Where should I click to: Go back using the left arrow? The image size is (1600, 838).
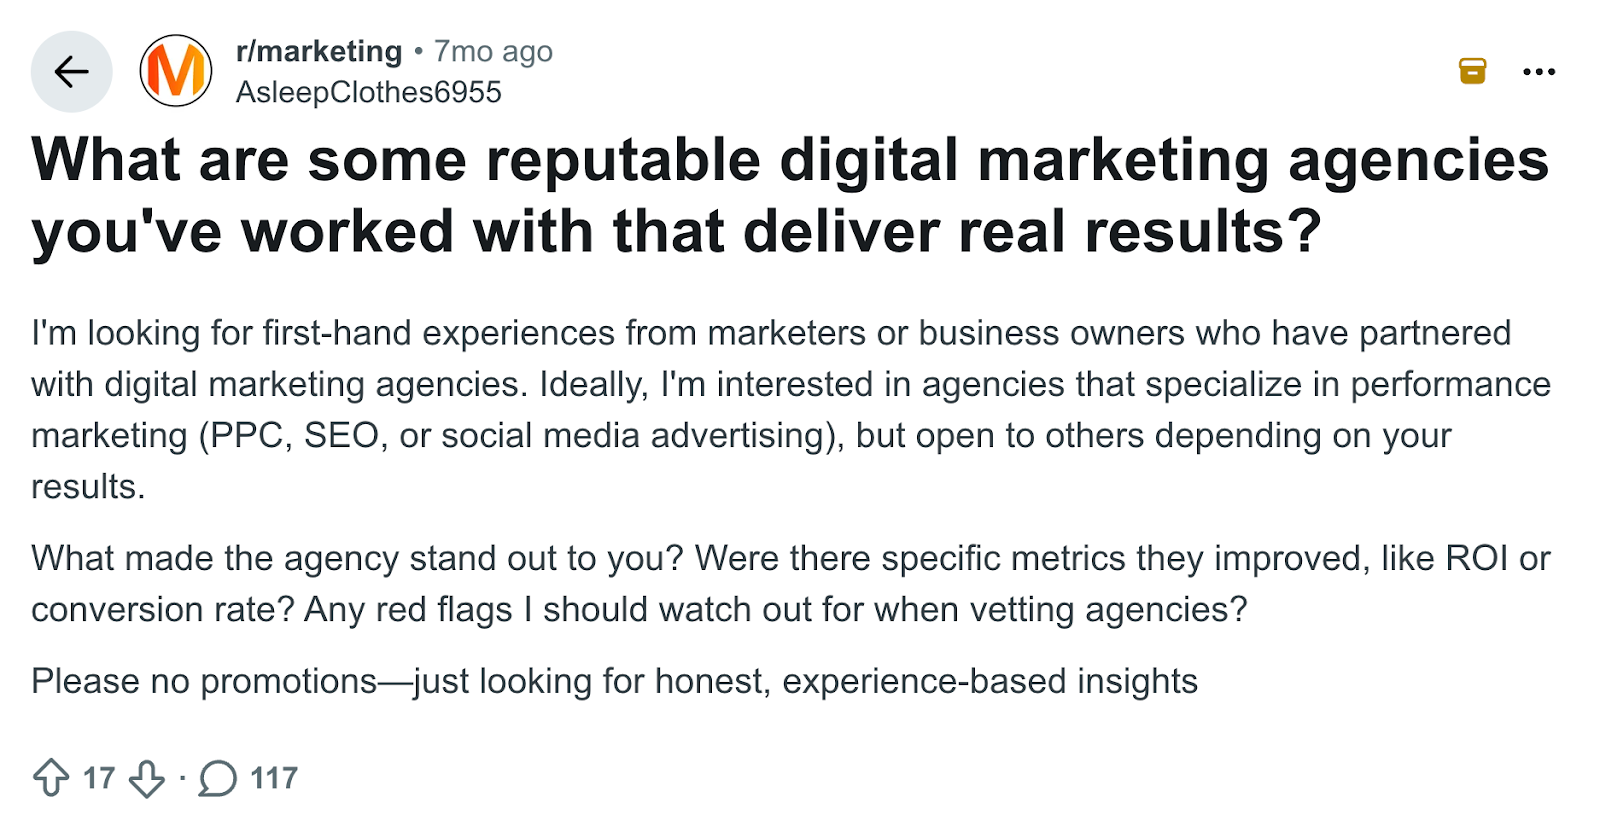click(70, 71)
